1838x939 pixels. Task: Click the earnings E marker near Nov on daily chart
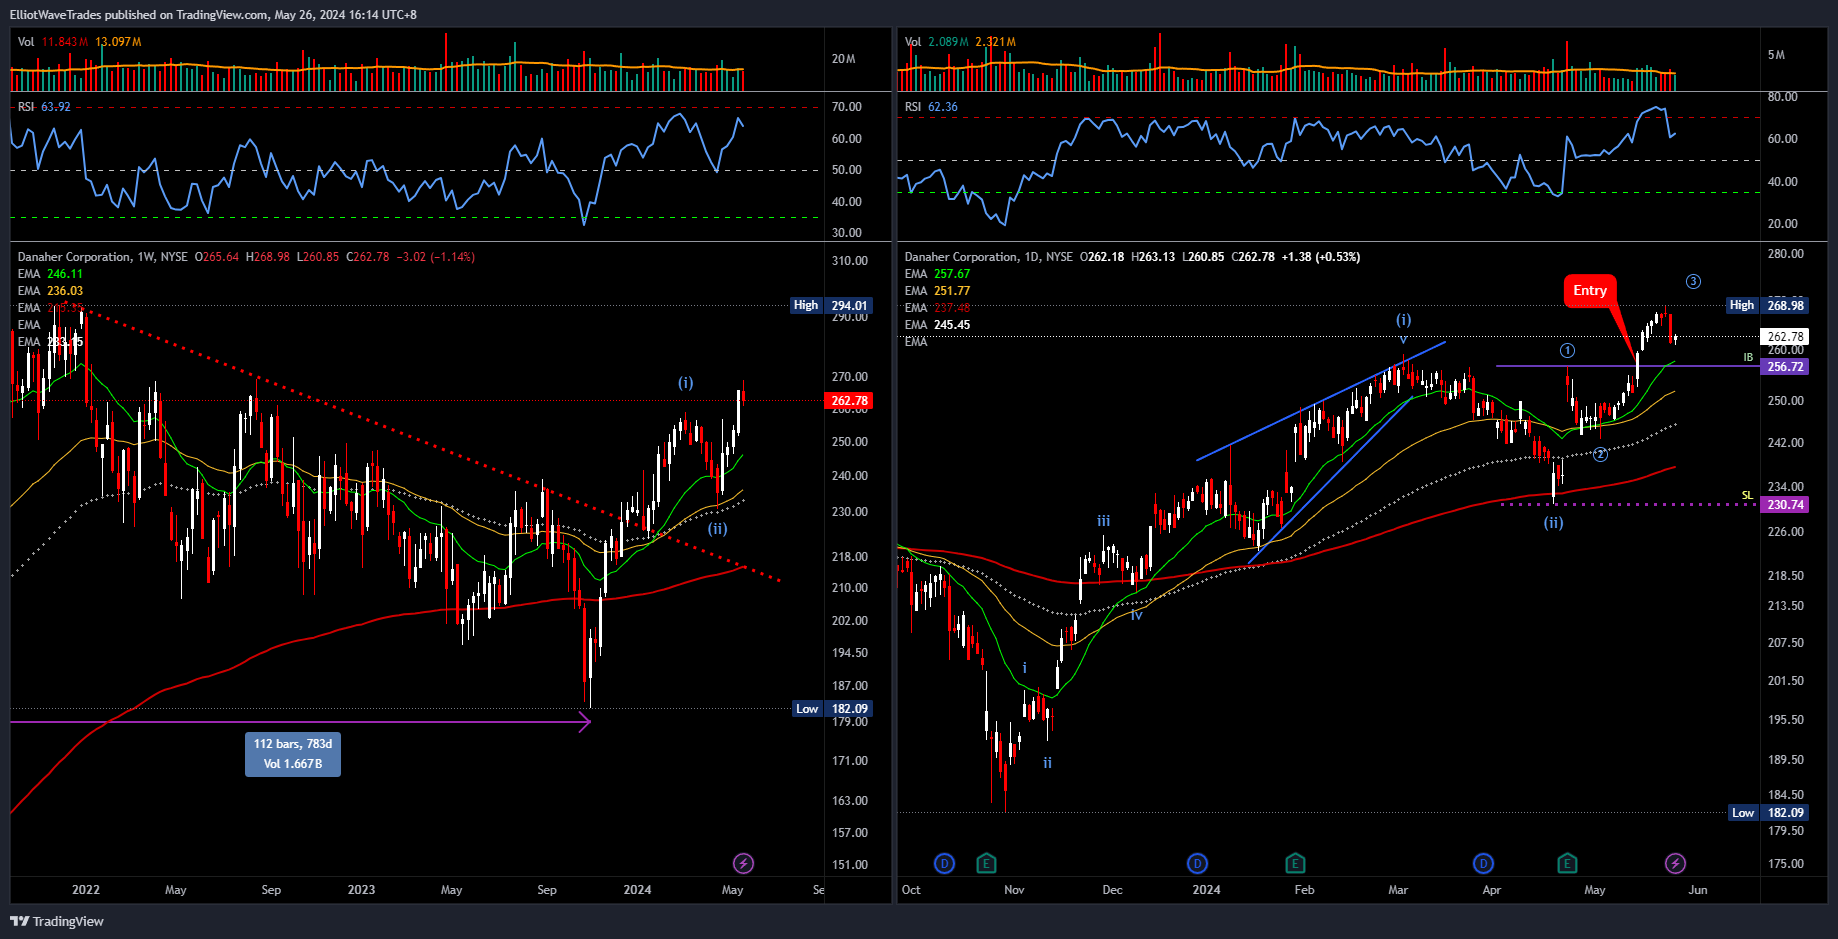pyautogui.click(x=986, y=863)
